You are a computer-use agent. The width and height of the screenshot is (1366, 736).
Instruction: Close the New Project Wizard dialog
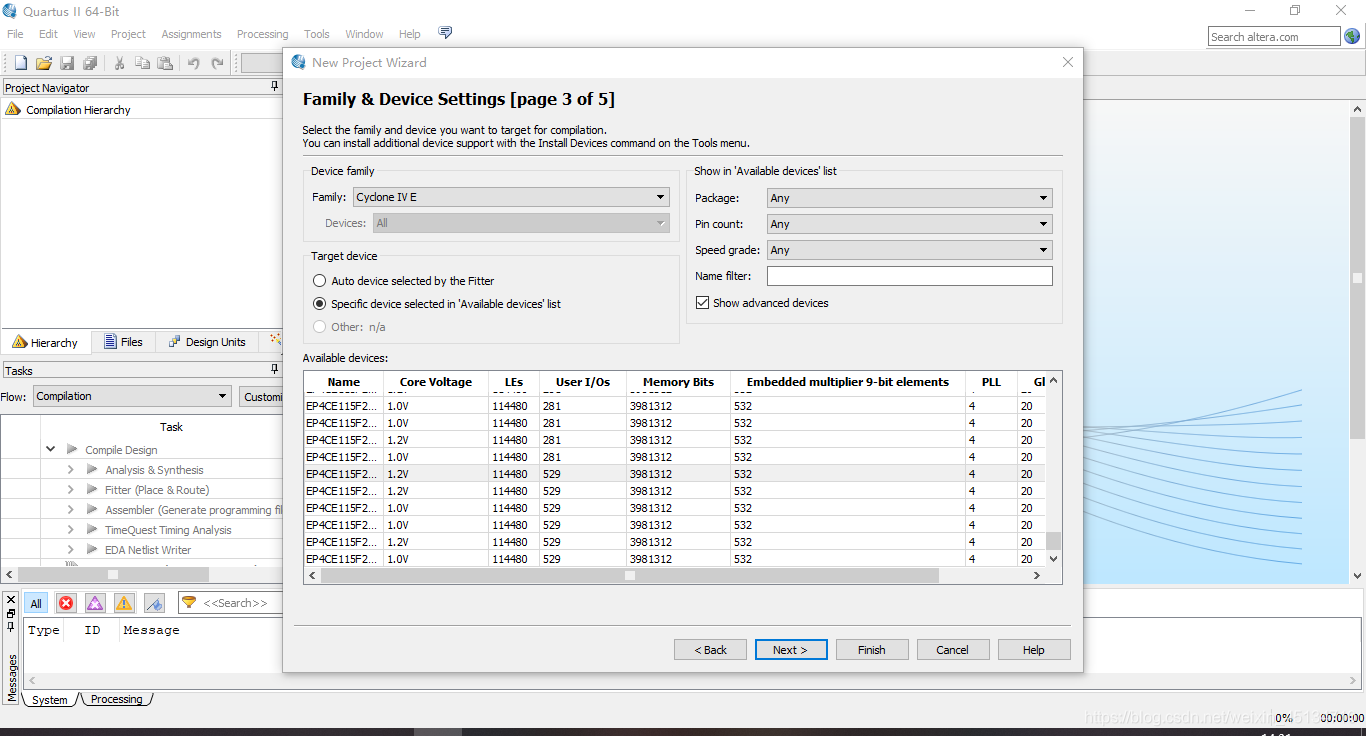pyautogui.click(x=1068, y=62)
